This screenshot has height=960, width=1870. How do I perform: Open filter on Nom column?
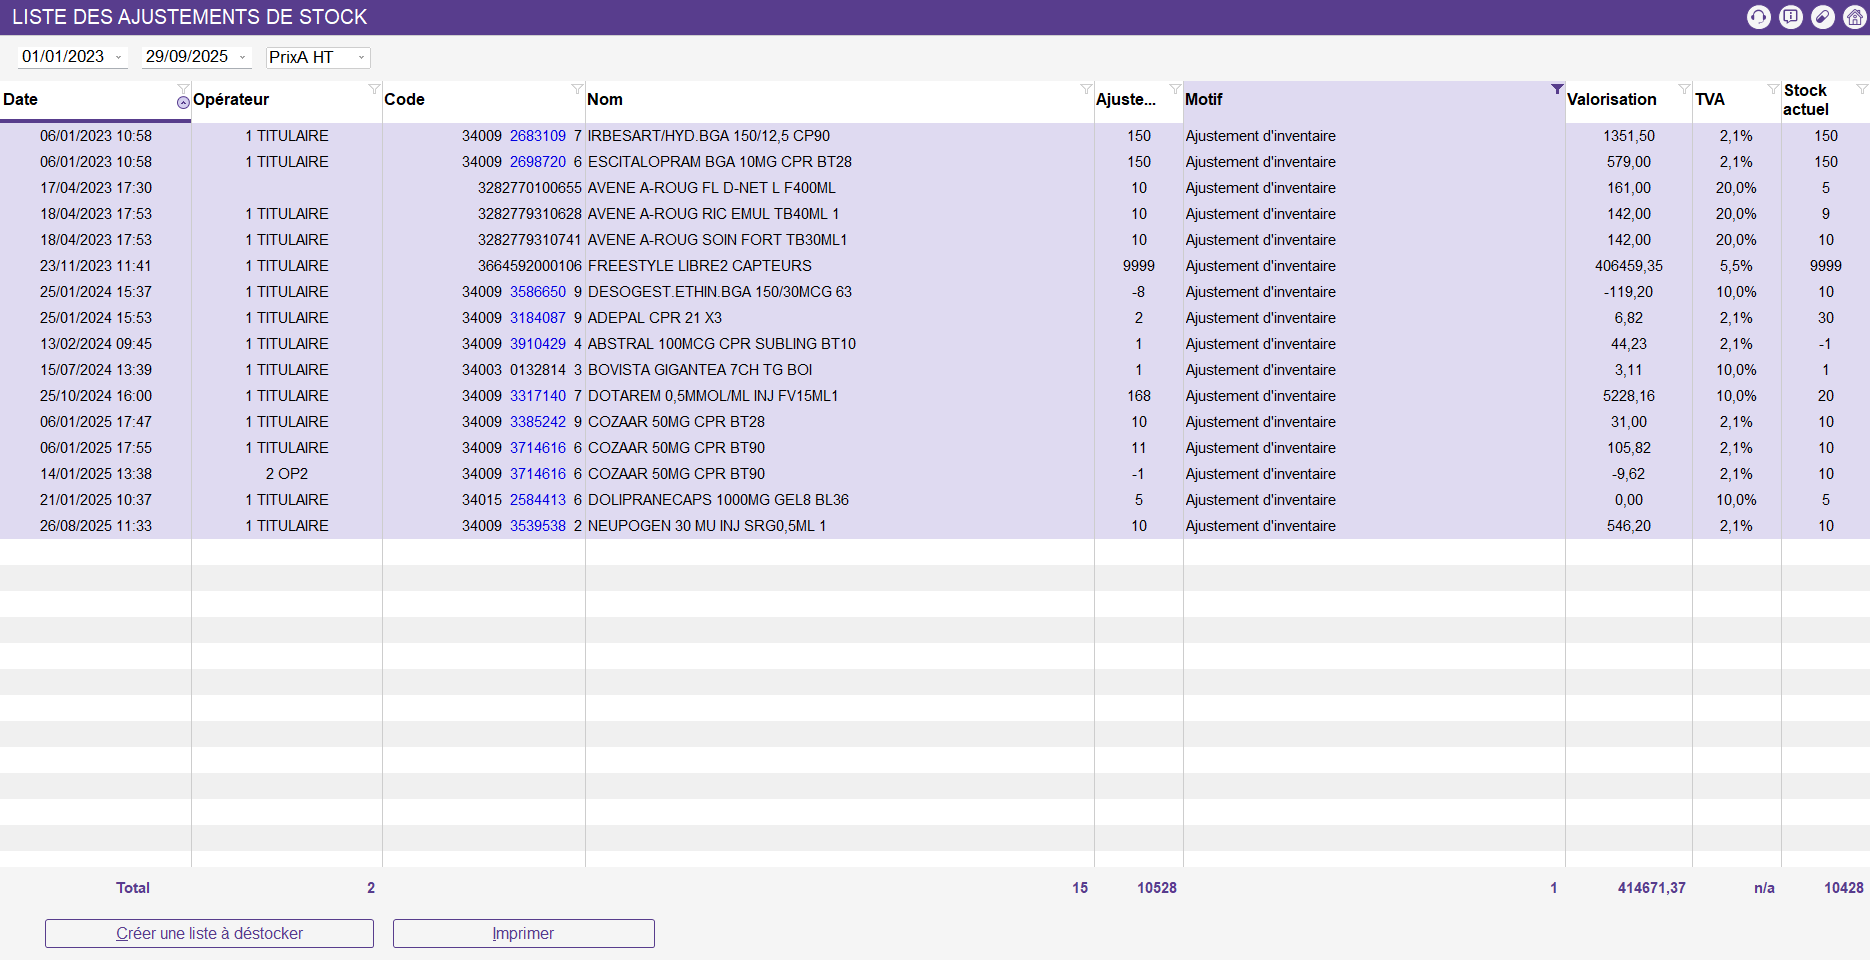(1086, 89)
